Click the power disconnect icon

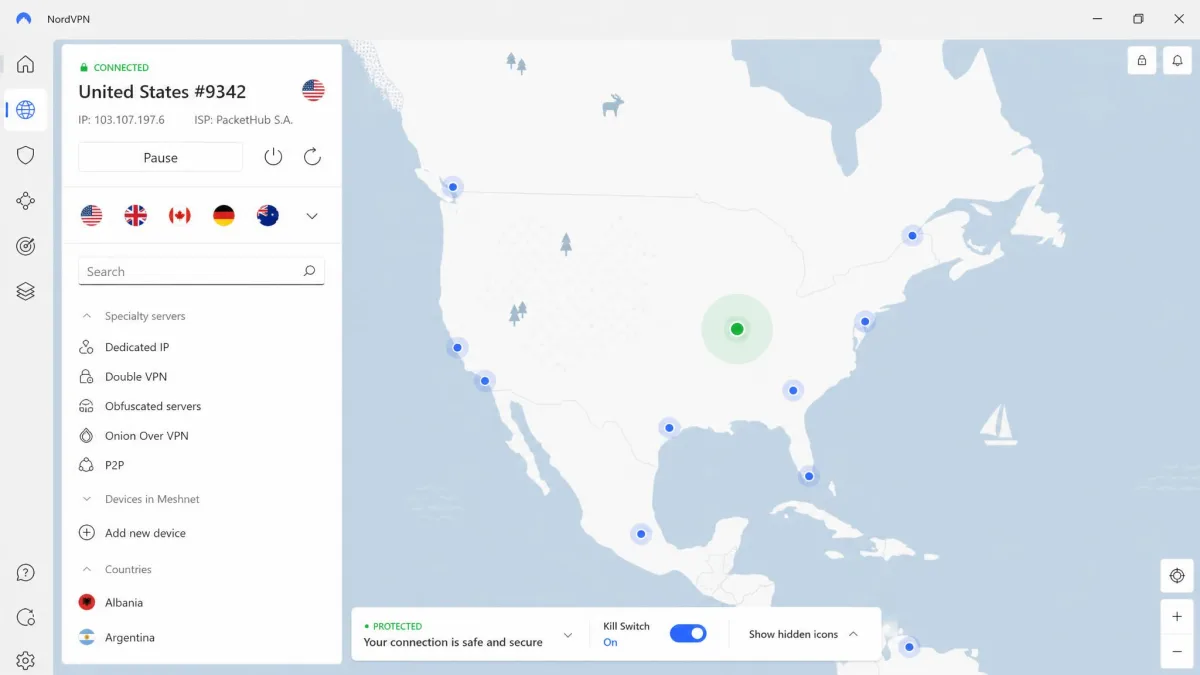click(x=273, y=157)
